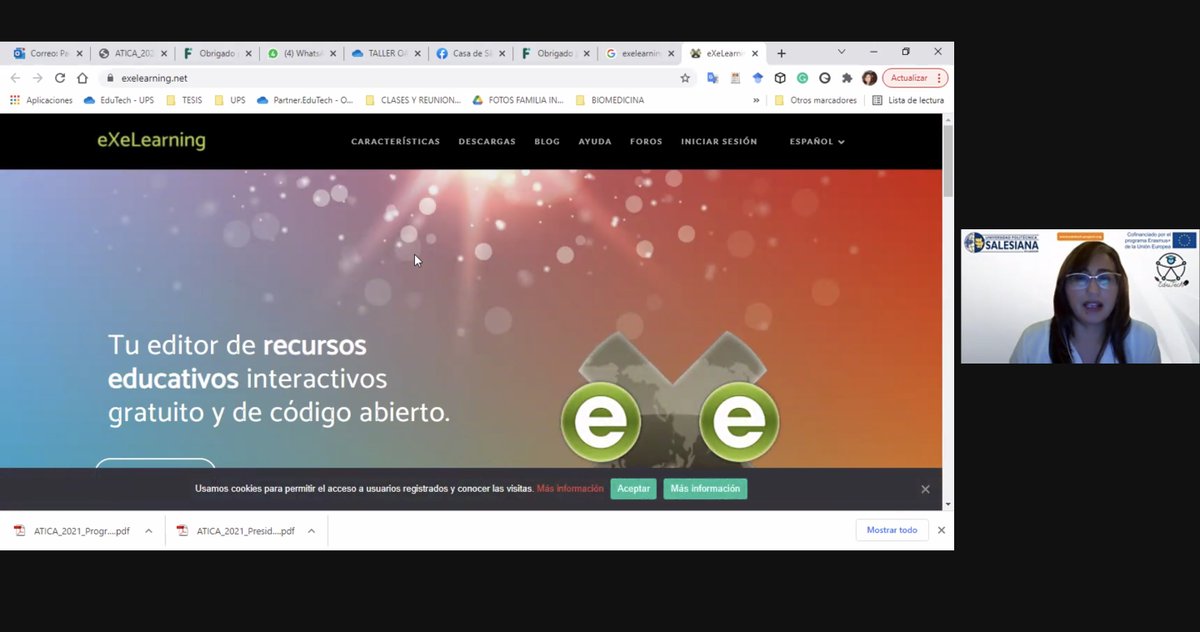The width and height of the screenshot is (1200, 632).
Task: Expand the ESPAÑOL language dropdown
Action: pyautogui.click(x=817, y=141)
